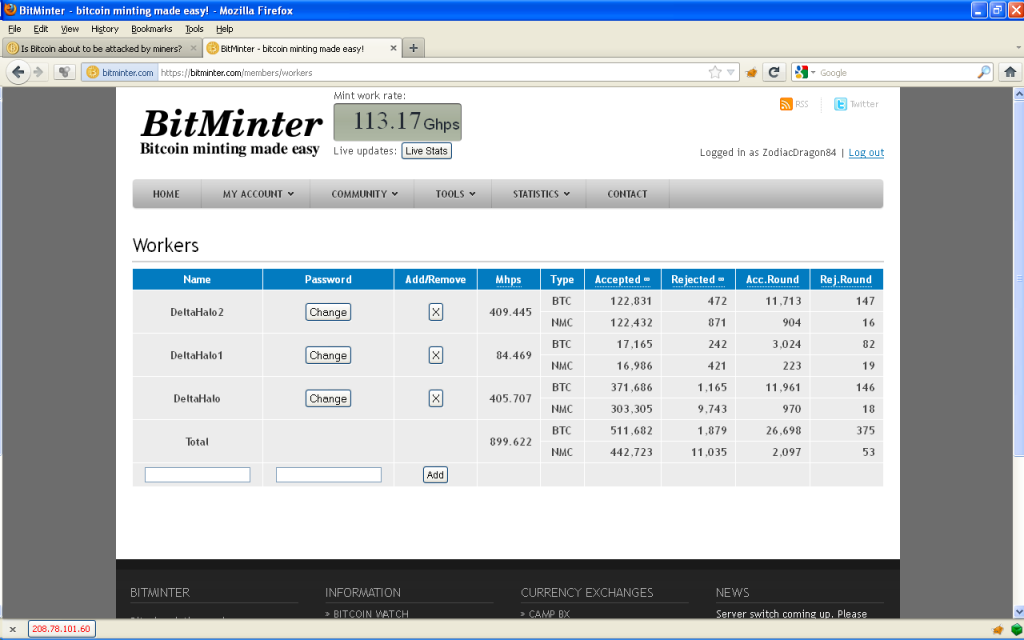Open the Bookmarks menu
The image size is (1024, 640).
[x=152, y=29]
